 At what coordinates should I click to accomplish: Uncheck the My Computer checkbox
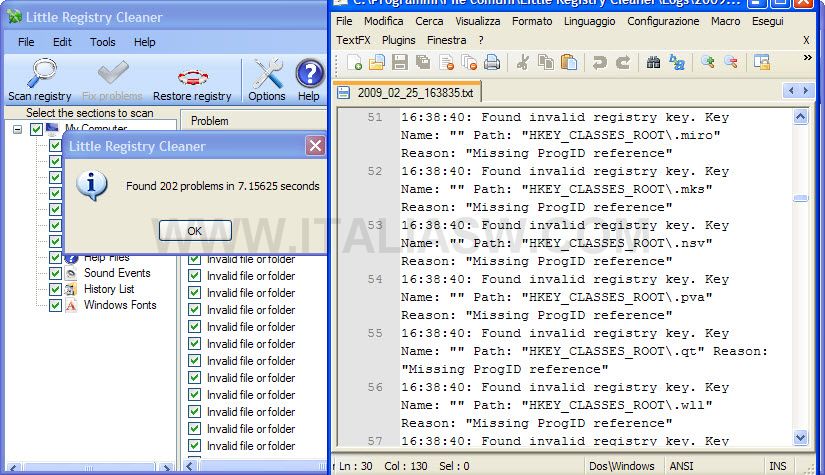[36, 129]
